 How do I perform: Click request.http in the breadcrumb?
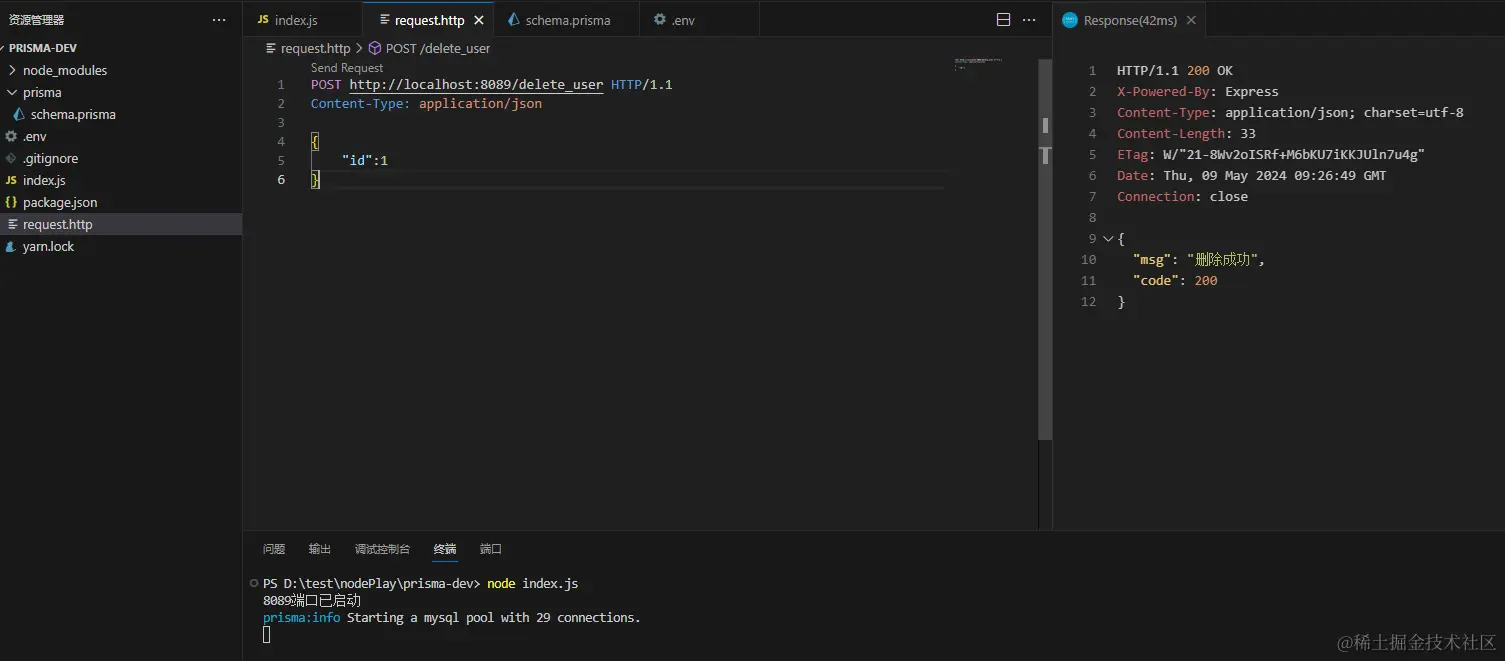(315, 48)
